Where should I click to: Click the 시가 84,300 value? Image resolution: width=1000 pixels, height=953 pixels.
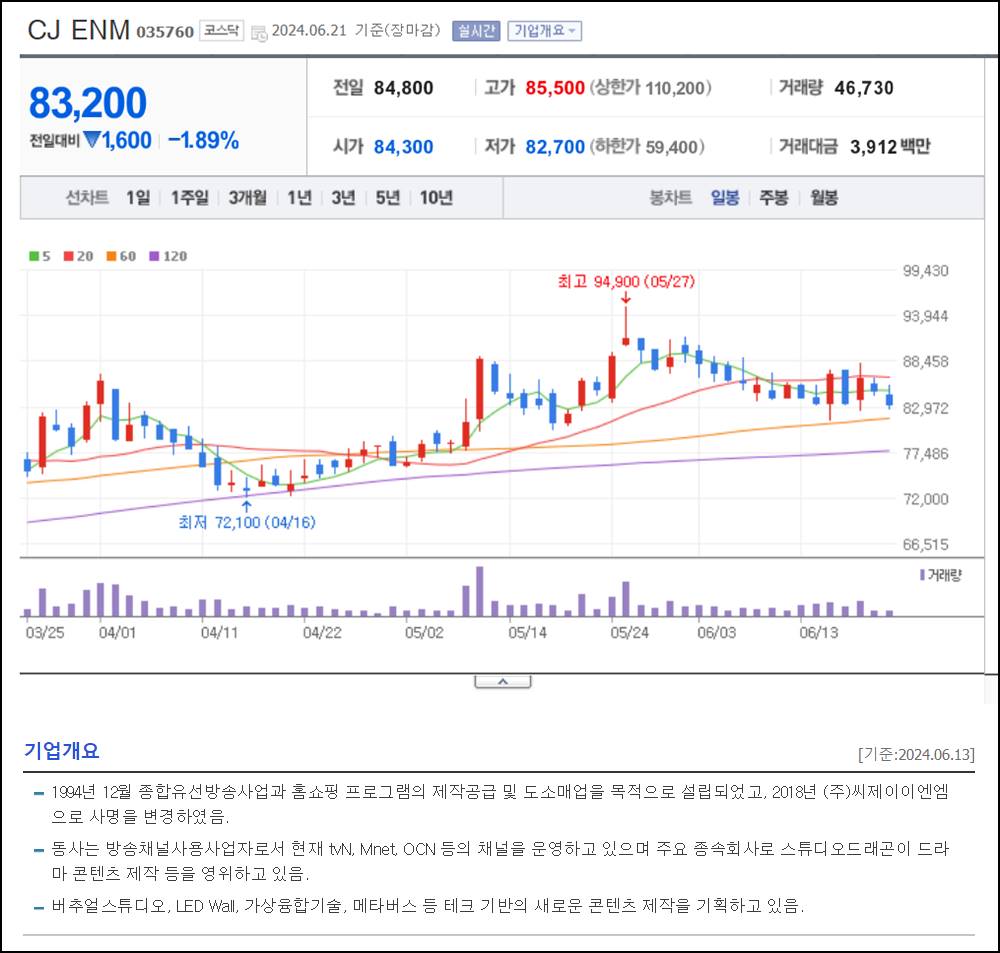403,147
